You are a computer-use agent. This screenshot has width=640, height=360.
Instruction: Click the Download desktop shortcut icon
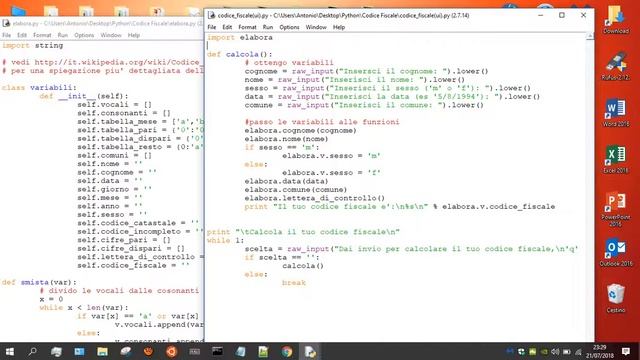[616, 18]
